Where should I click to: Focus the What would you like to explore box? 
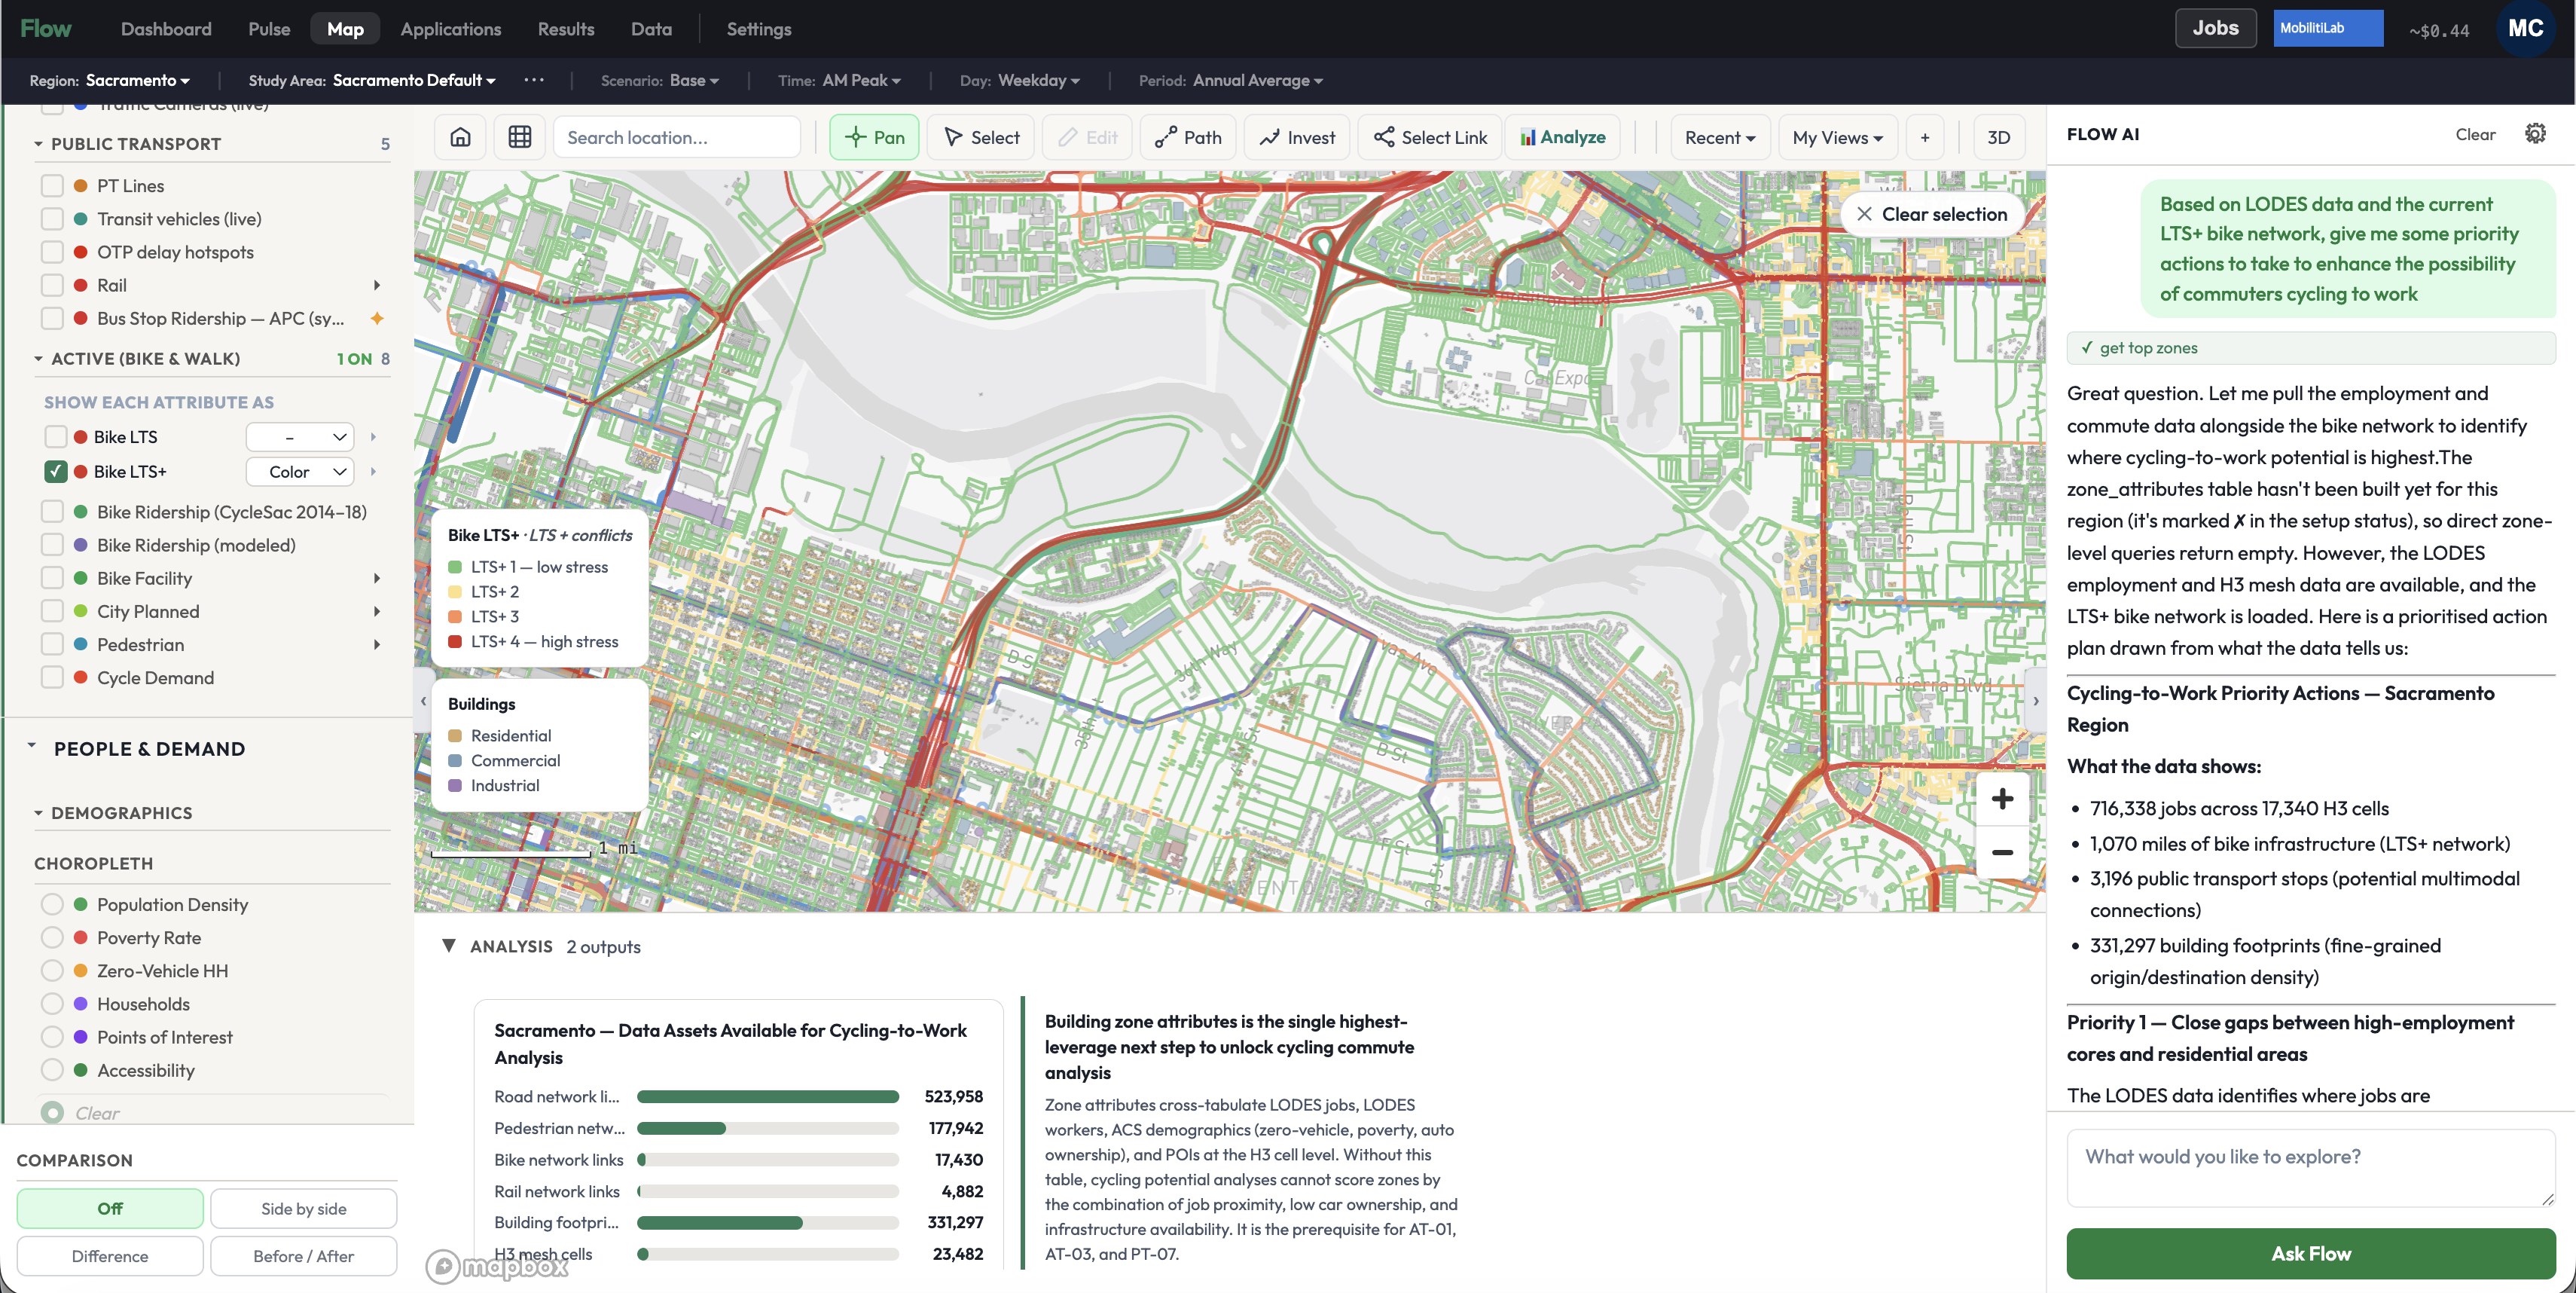click(2310, 1167)
